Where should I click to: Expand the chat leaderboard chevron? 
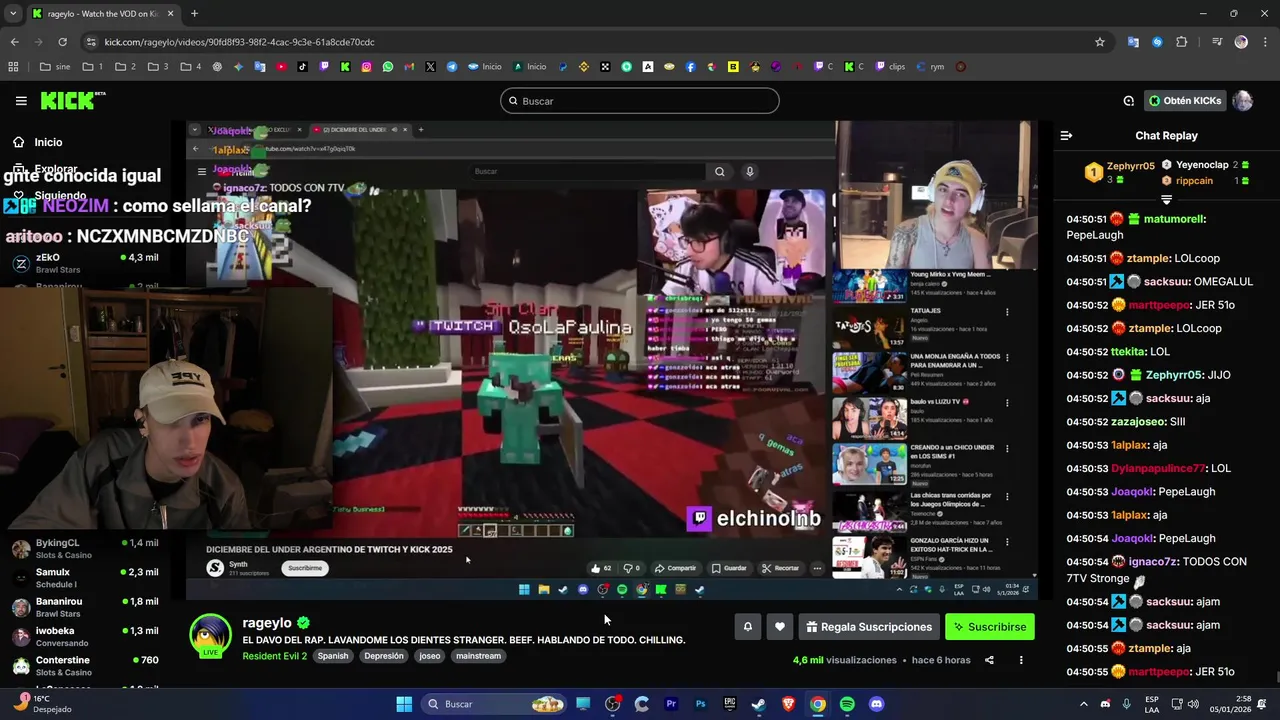tap(1166, 200)
